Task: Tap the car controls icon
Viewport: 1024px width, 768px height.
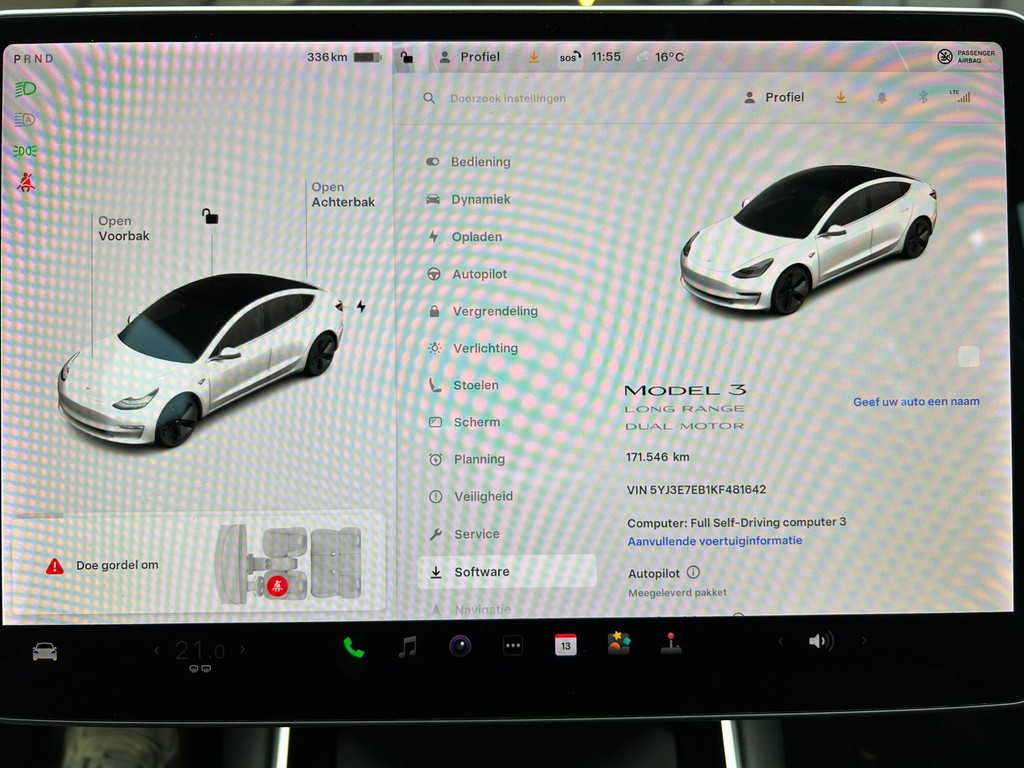Action: [45, 652]
